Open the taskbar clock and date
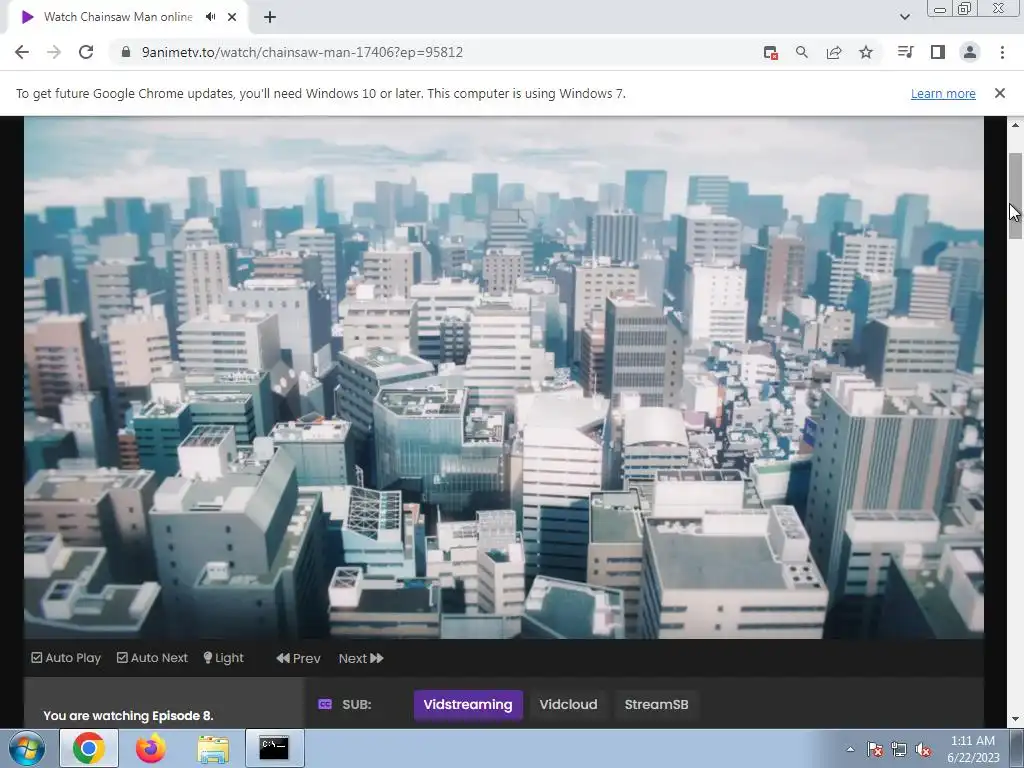 [973, 749]
